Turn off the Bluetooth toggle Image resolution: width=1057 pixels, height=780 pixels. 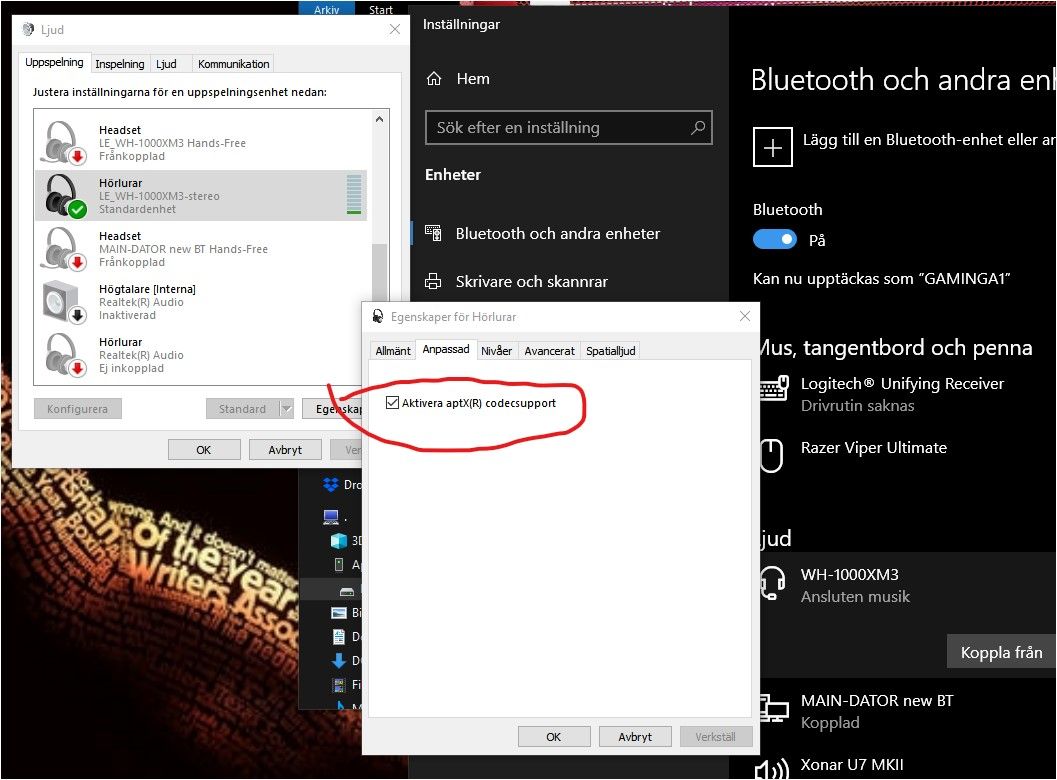(773, 239)
